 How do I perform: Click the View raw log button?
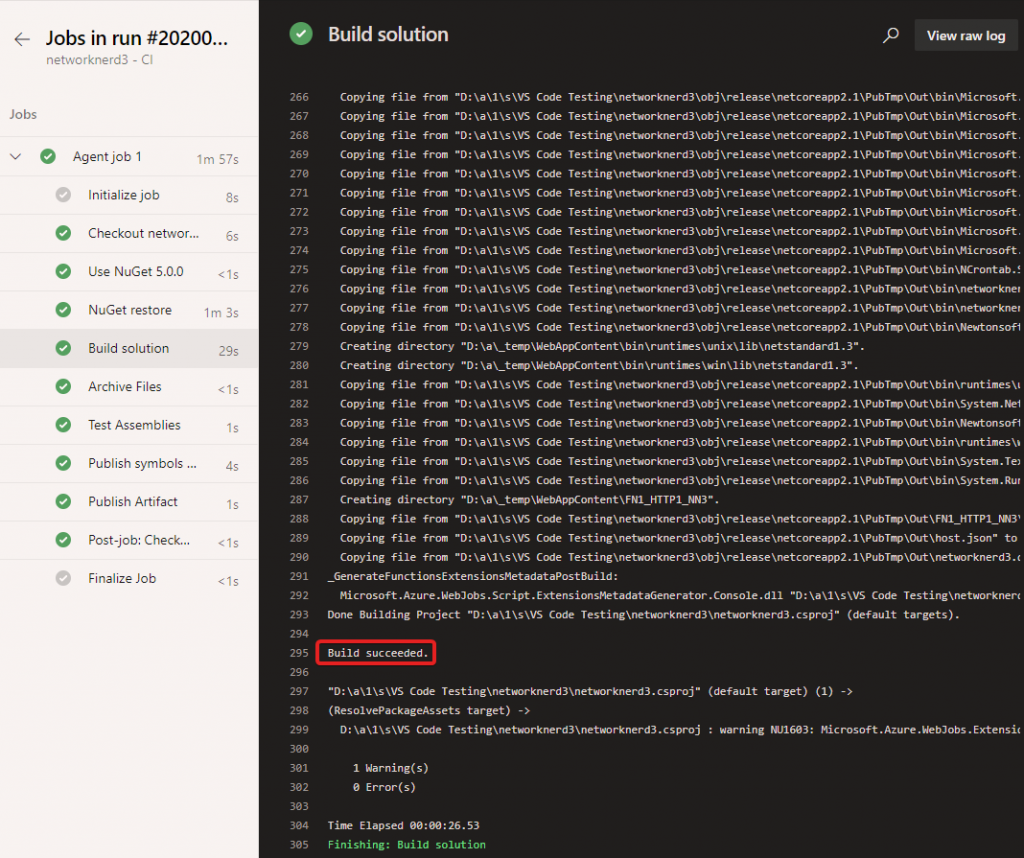(966, 36)
